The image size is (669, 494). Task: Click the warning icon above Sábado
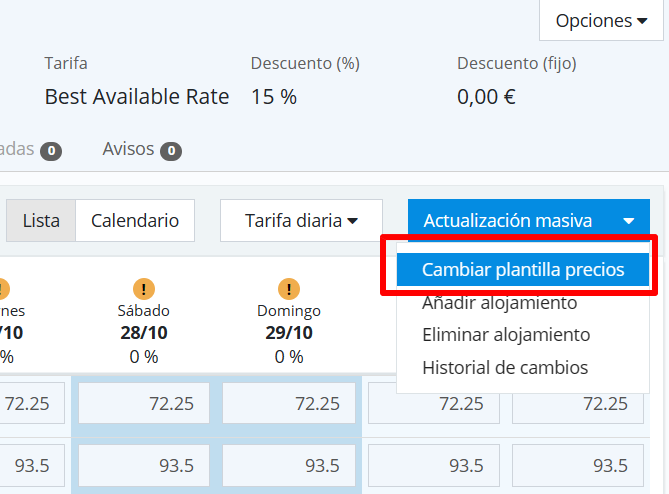[143, 289]
